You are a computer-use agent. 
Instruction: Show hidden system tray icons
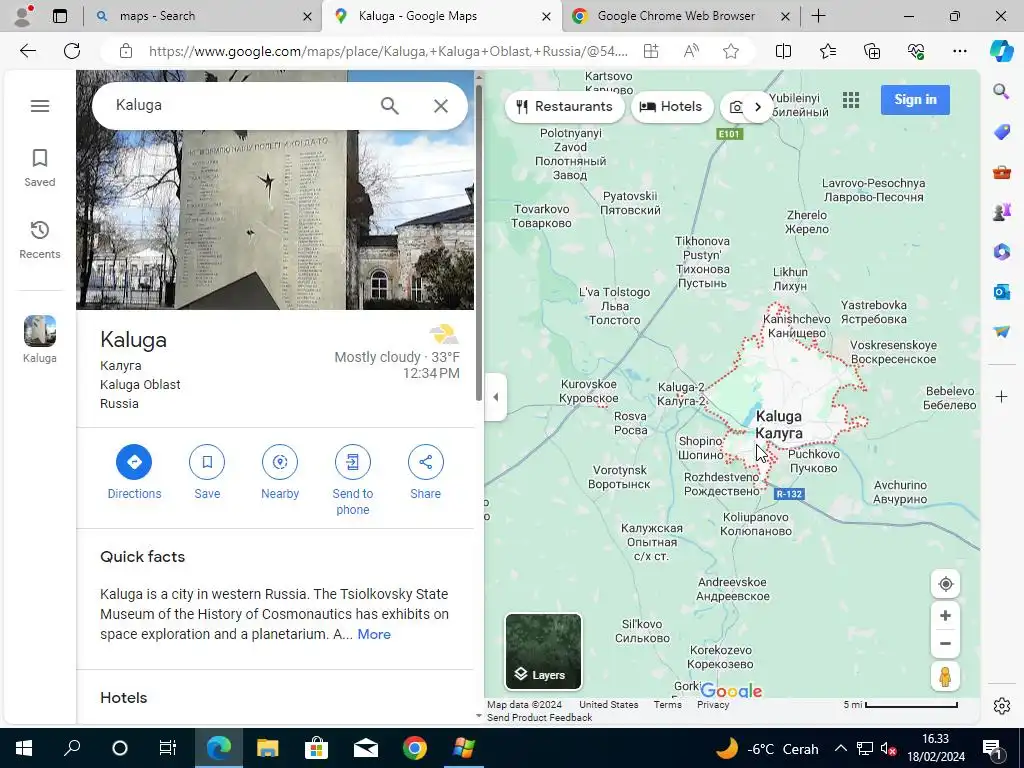coord(840,748)
